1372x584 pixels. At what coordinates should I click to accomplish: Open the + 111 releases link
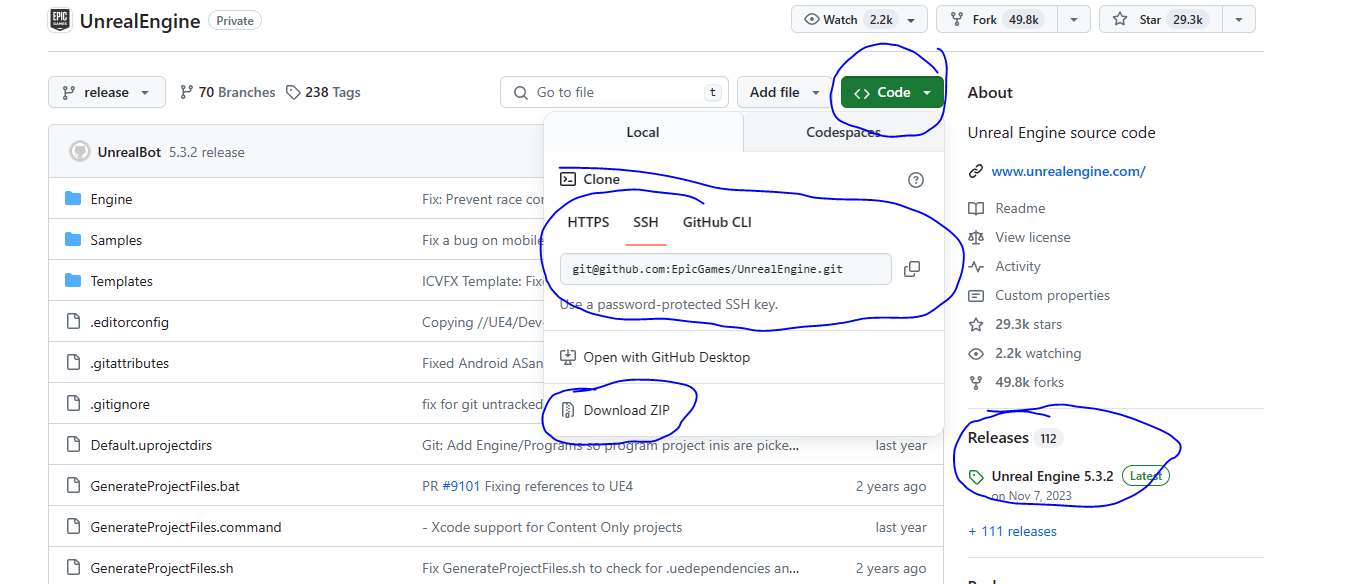[x=1012, y=531]
